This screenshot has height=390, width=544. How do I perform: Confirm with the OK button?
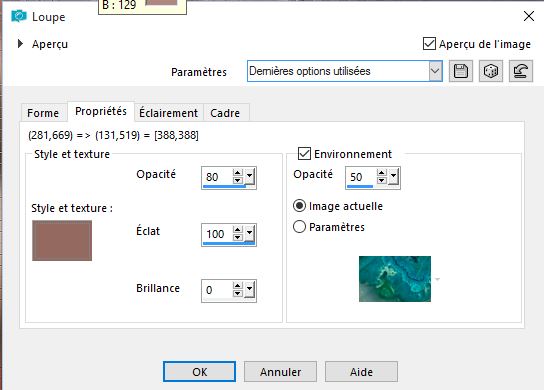coord(199,372)
